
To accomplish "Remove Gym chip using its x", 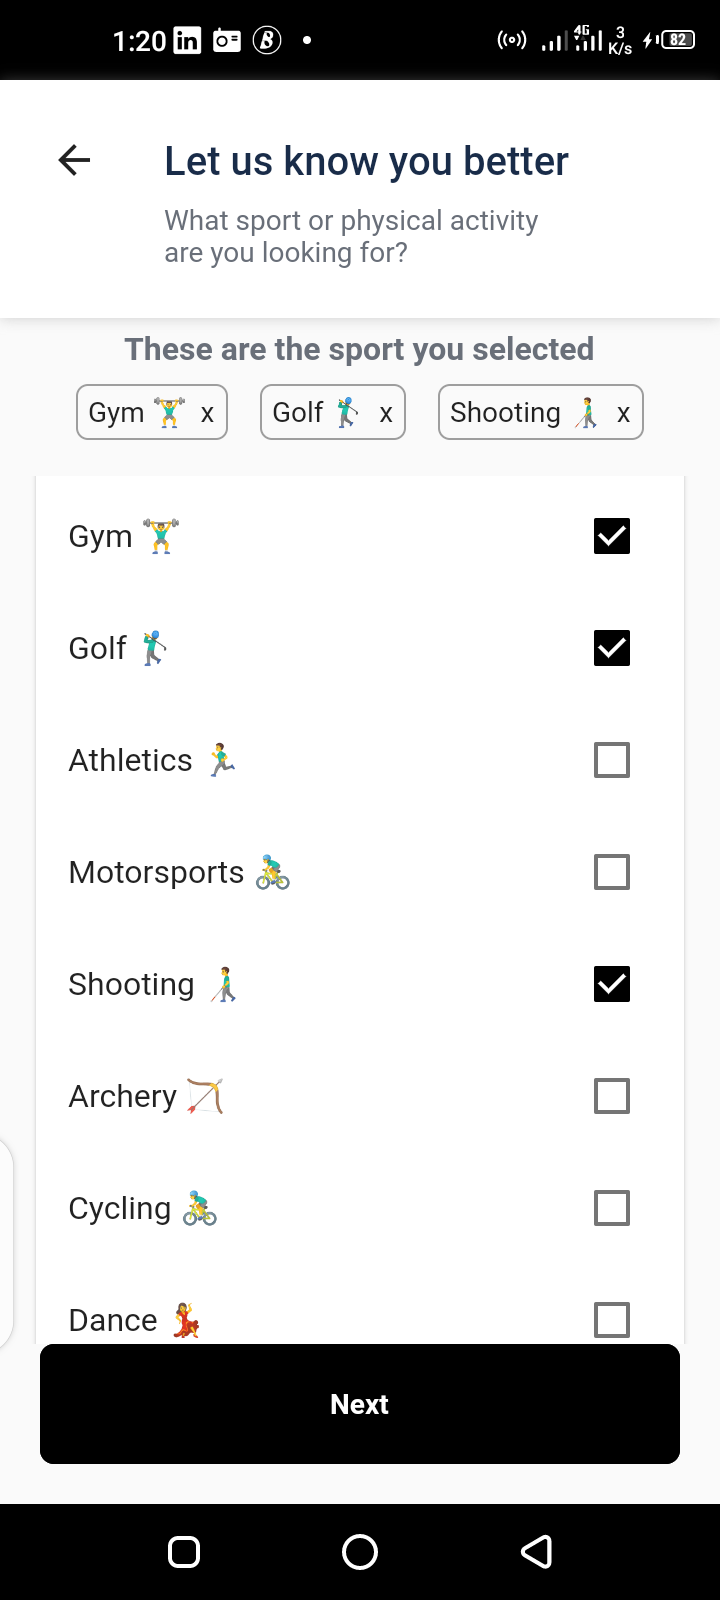I will tap(207, 413).
